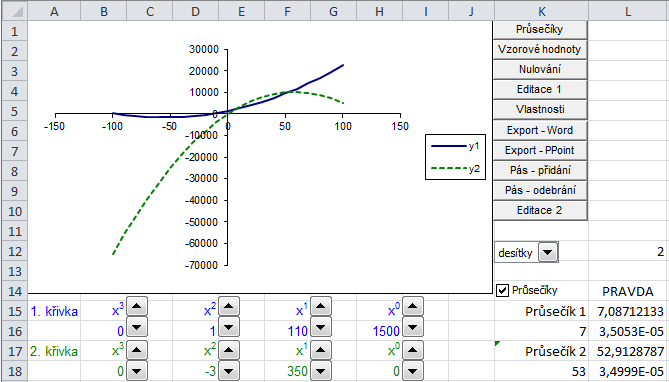Open Editace 1

(540, 90)
